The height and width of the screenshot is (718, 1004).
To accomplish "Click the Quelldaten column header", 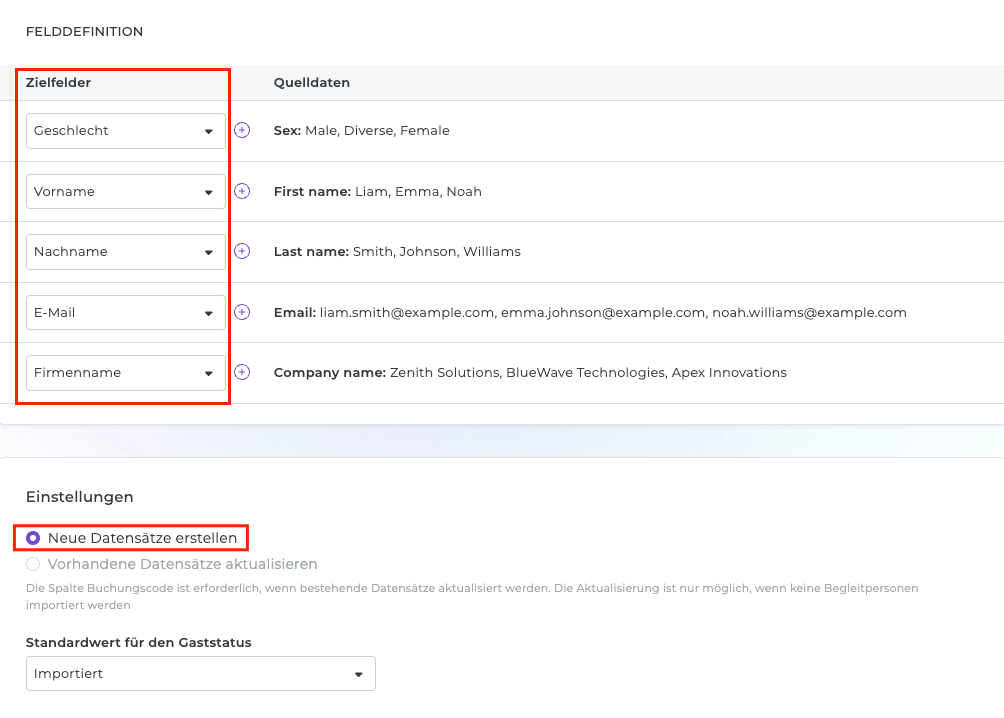I will click(312, 83).
